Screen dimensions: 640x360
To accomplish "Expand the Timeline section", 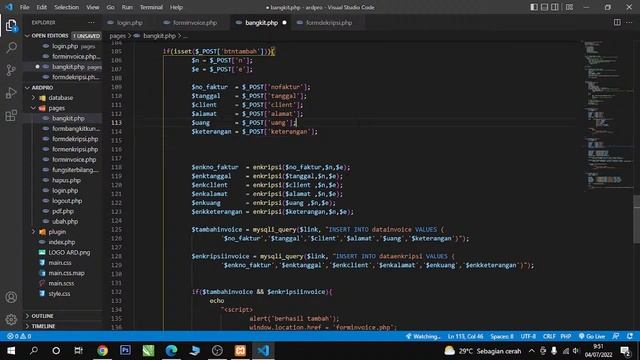I will [x=63, y=326].
